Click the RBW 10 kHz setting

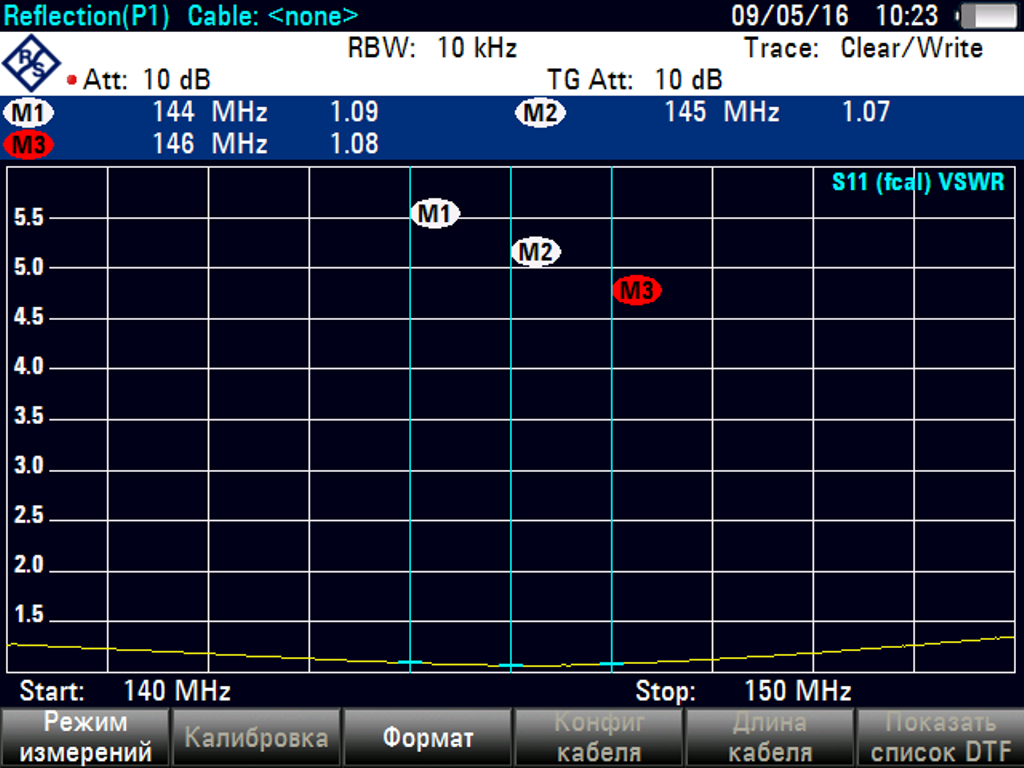click(432, 48)
